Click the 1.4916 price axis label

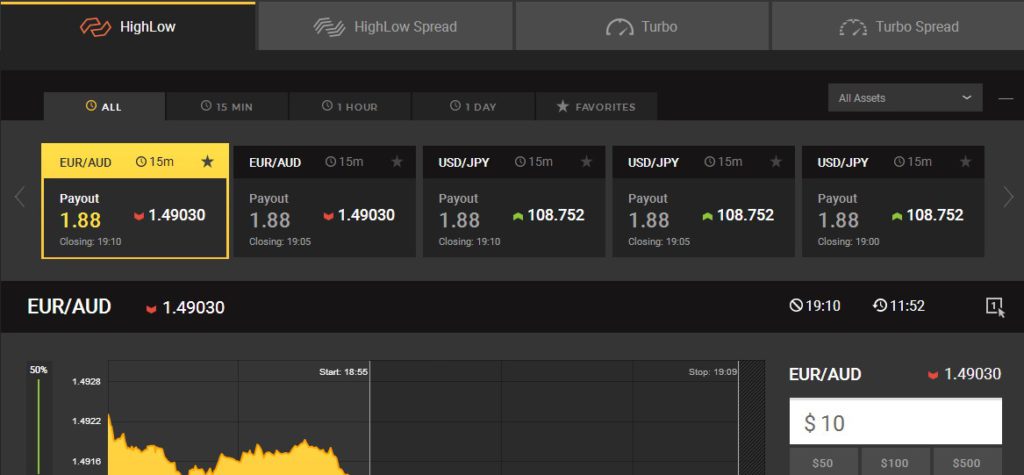click(x=86, y=461)
